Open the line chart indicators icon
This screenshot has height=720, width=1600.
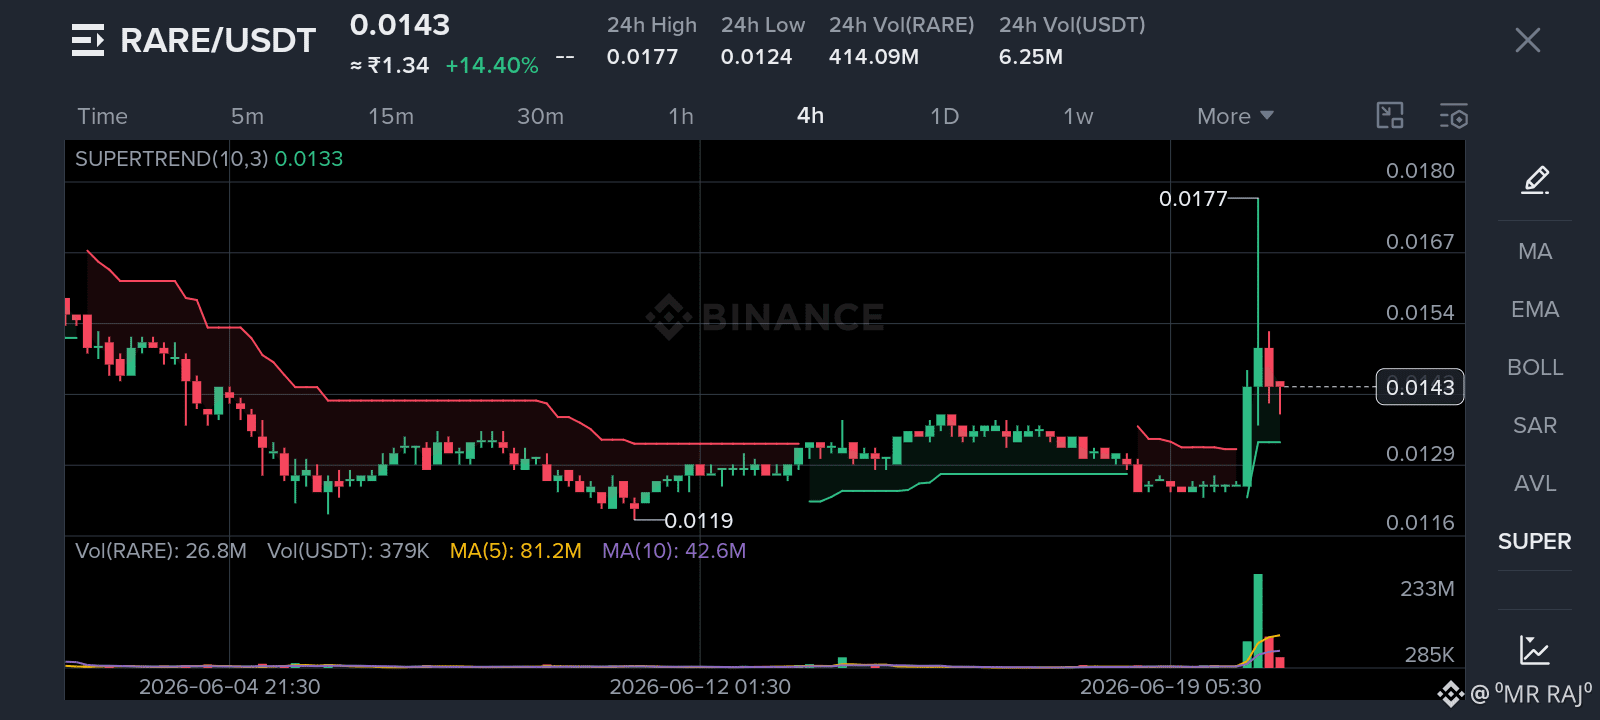point(1535,650)
